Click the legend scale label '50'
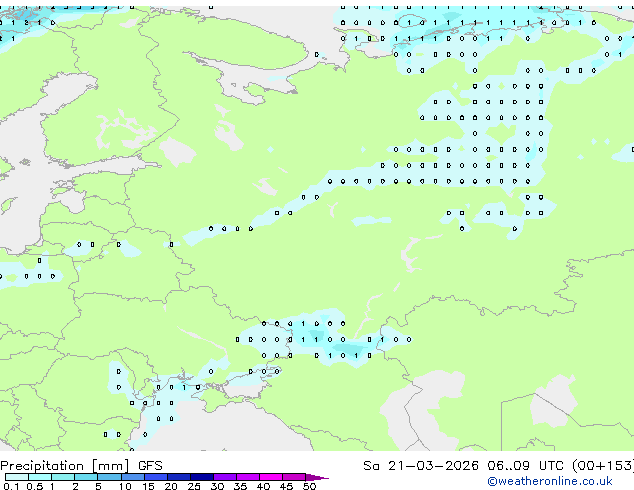Viewport: 634px width, 490px height. 310,486
